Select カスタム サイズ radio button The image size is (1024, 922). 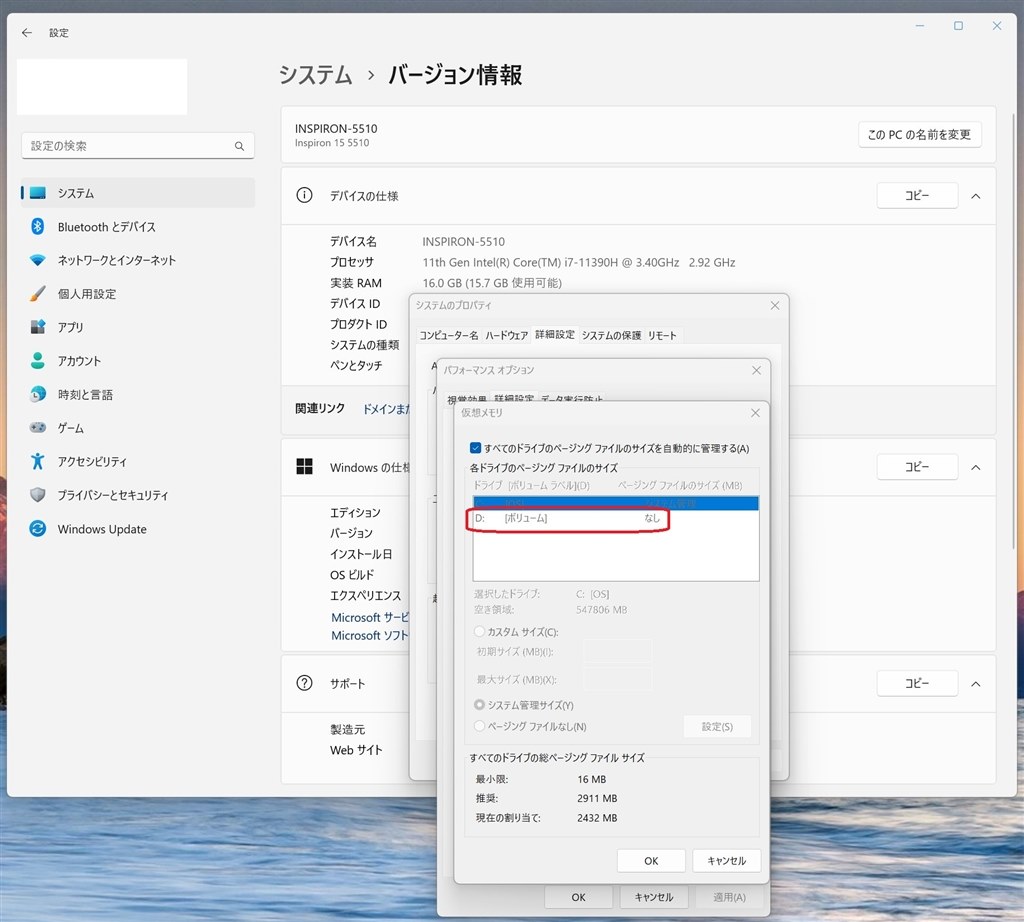479,631
